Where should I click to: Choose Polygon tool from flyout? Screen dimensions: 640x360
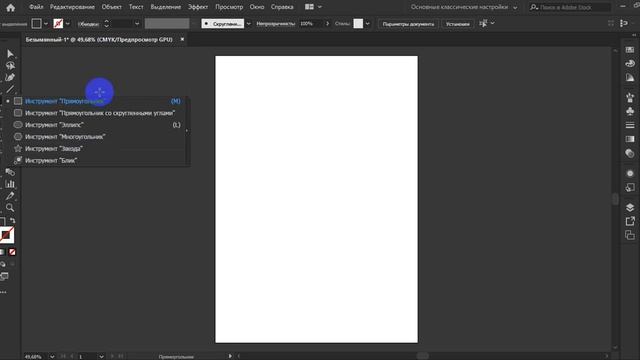coord(98,137)
